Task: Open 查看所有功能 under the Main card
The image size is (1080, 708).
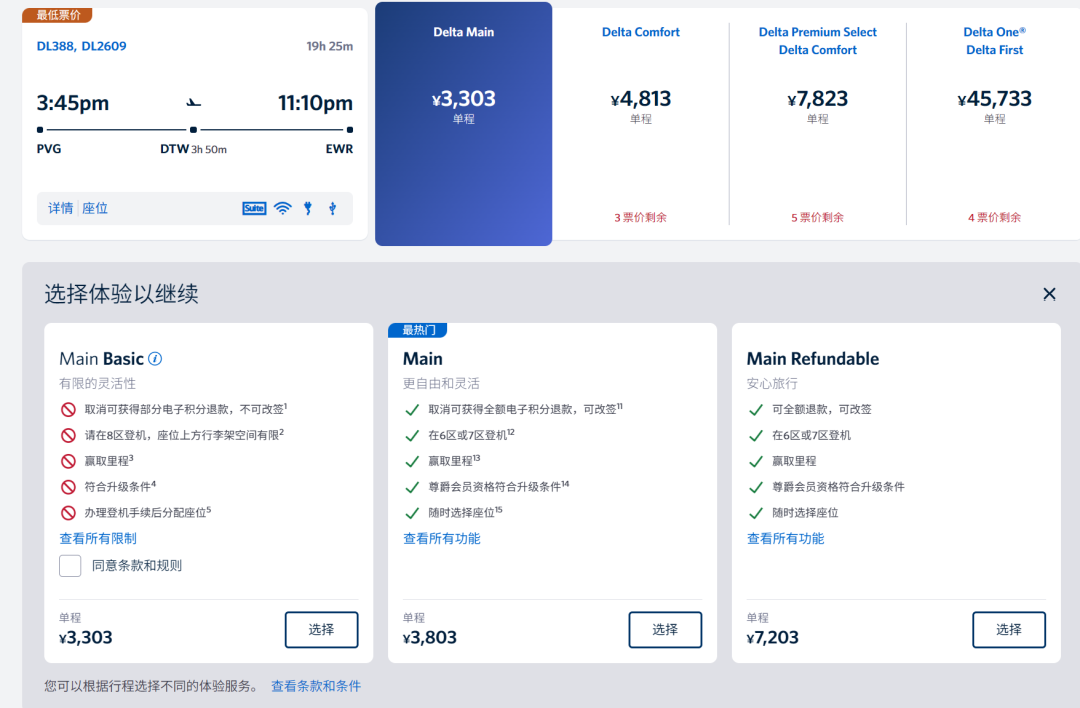Action: (442, 539)
